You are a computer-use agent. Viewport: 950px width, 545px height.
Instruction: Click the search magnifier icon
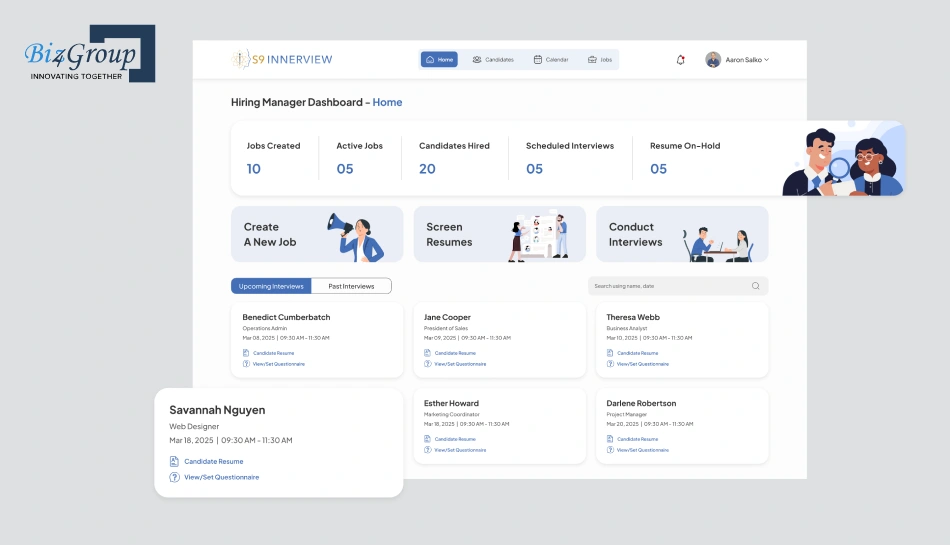coord(756,286)
